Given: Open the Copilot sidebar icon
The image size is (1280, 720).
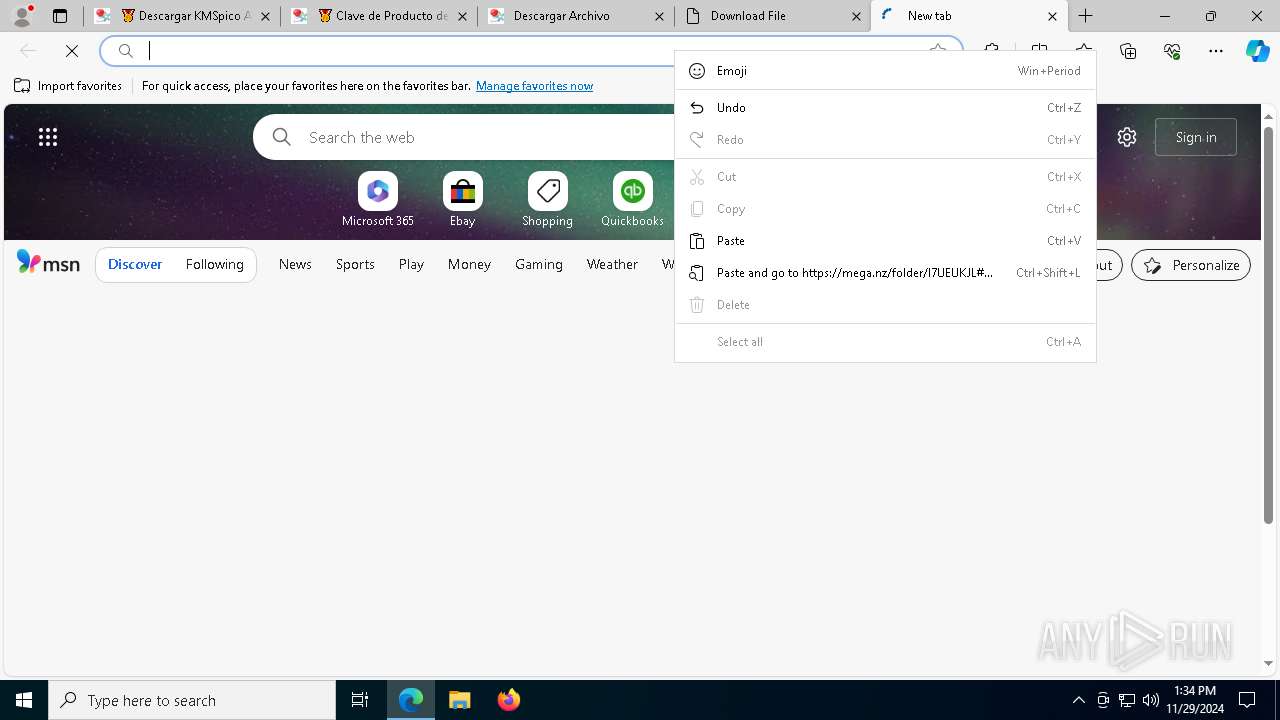Looking at the screenshot, I should [x=1258, y=51].
